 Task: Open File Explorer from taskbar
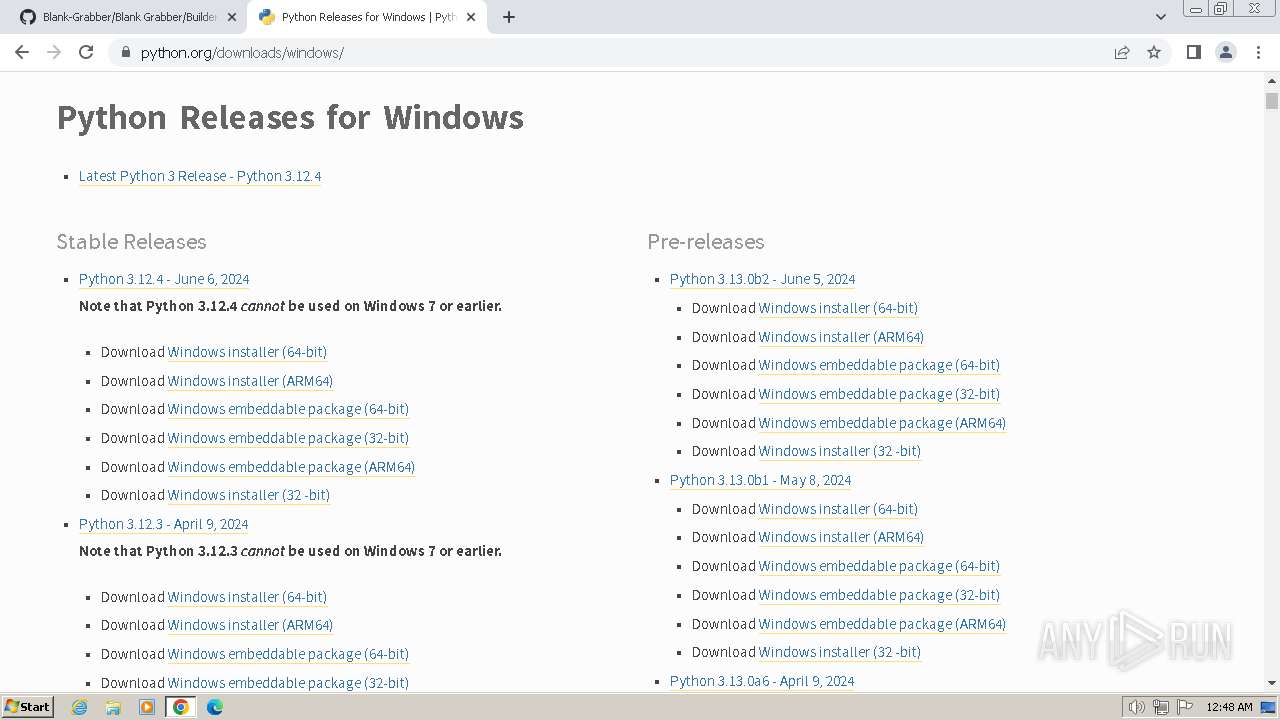click(x=113, y=707)
